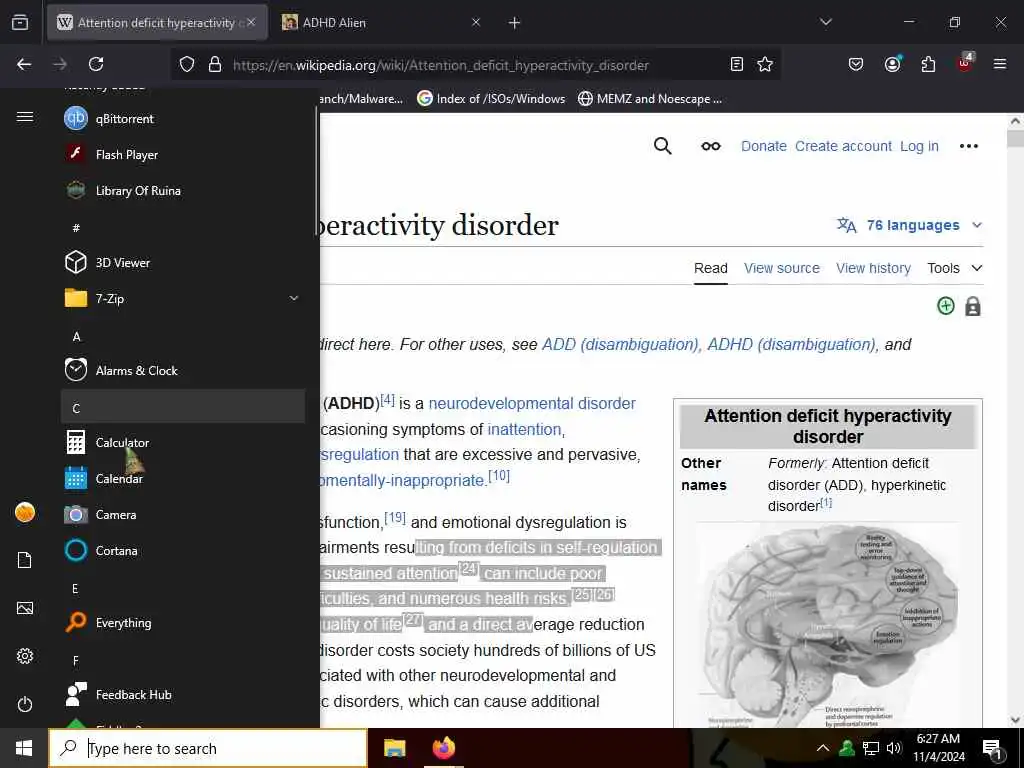
Task: Open the 76 languages dropdown
Action: (910, 225)
